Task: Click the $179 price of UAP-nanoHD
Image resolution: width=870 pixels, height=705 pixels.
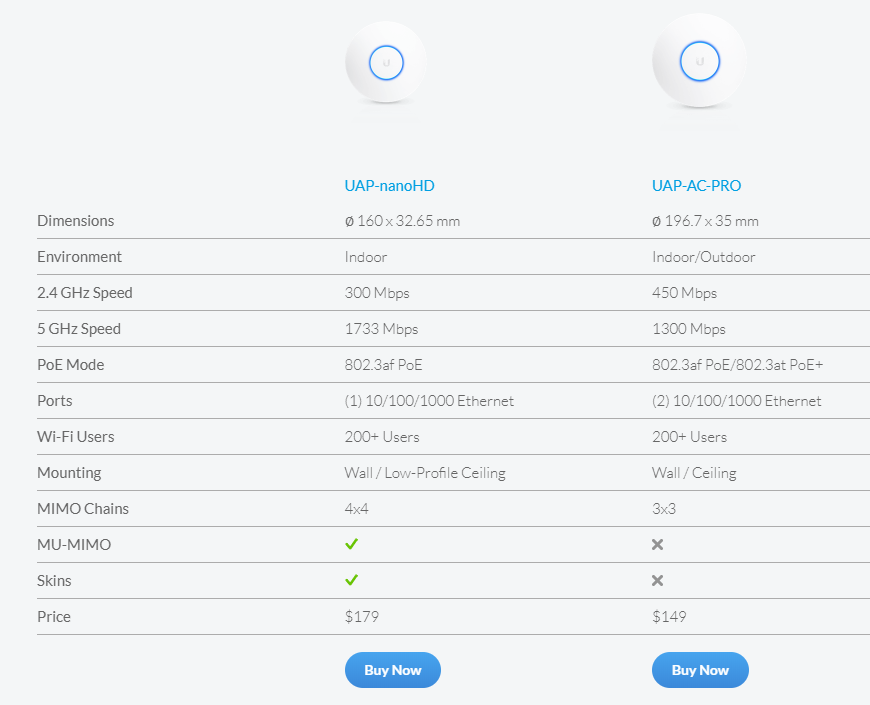Action: [x=362, y=617]
